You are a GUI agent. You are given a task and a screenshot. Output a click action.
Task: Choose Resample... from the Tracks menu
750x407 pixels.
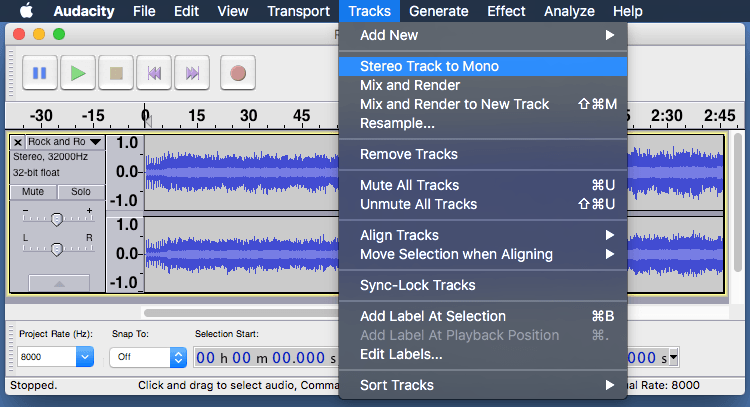pos(483,123)
